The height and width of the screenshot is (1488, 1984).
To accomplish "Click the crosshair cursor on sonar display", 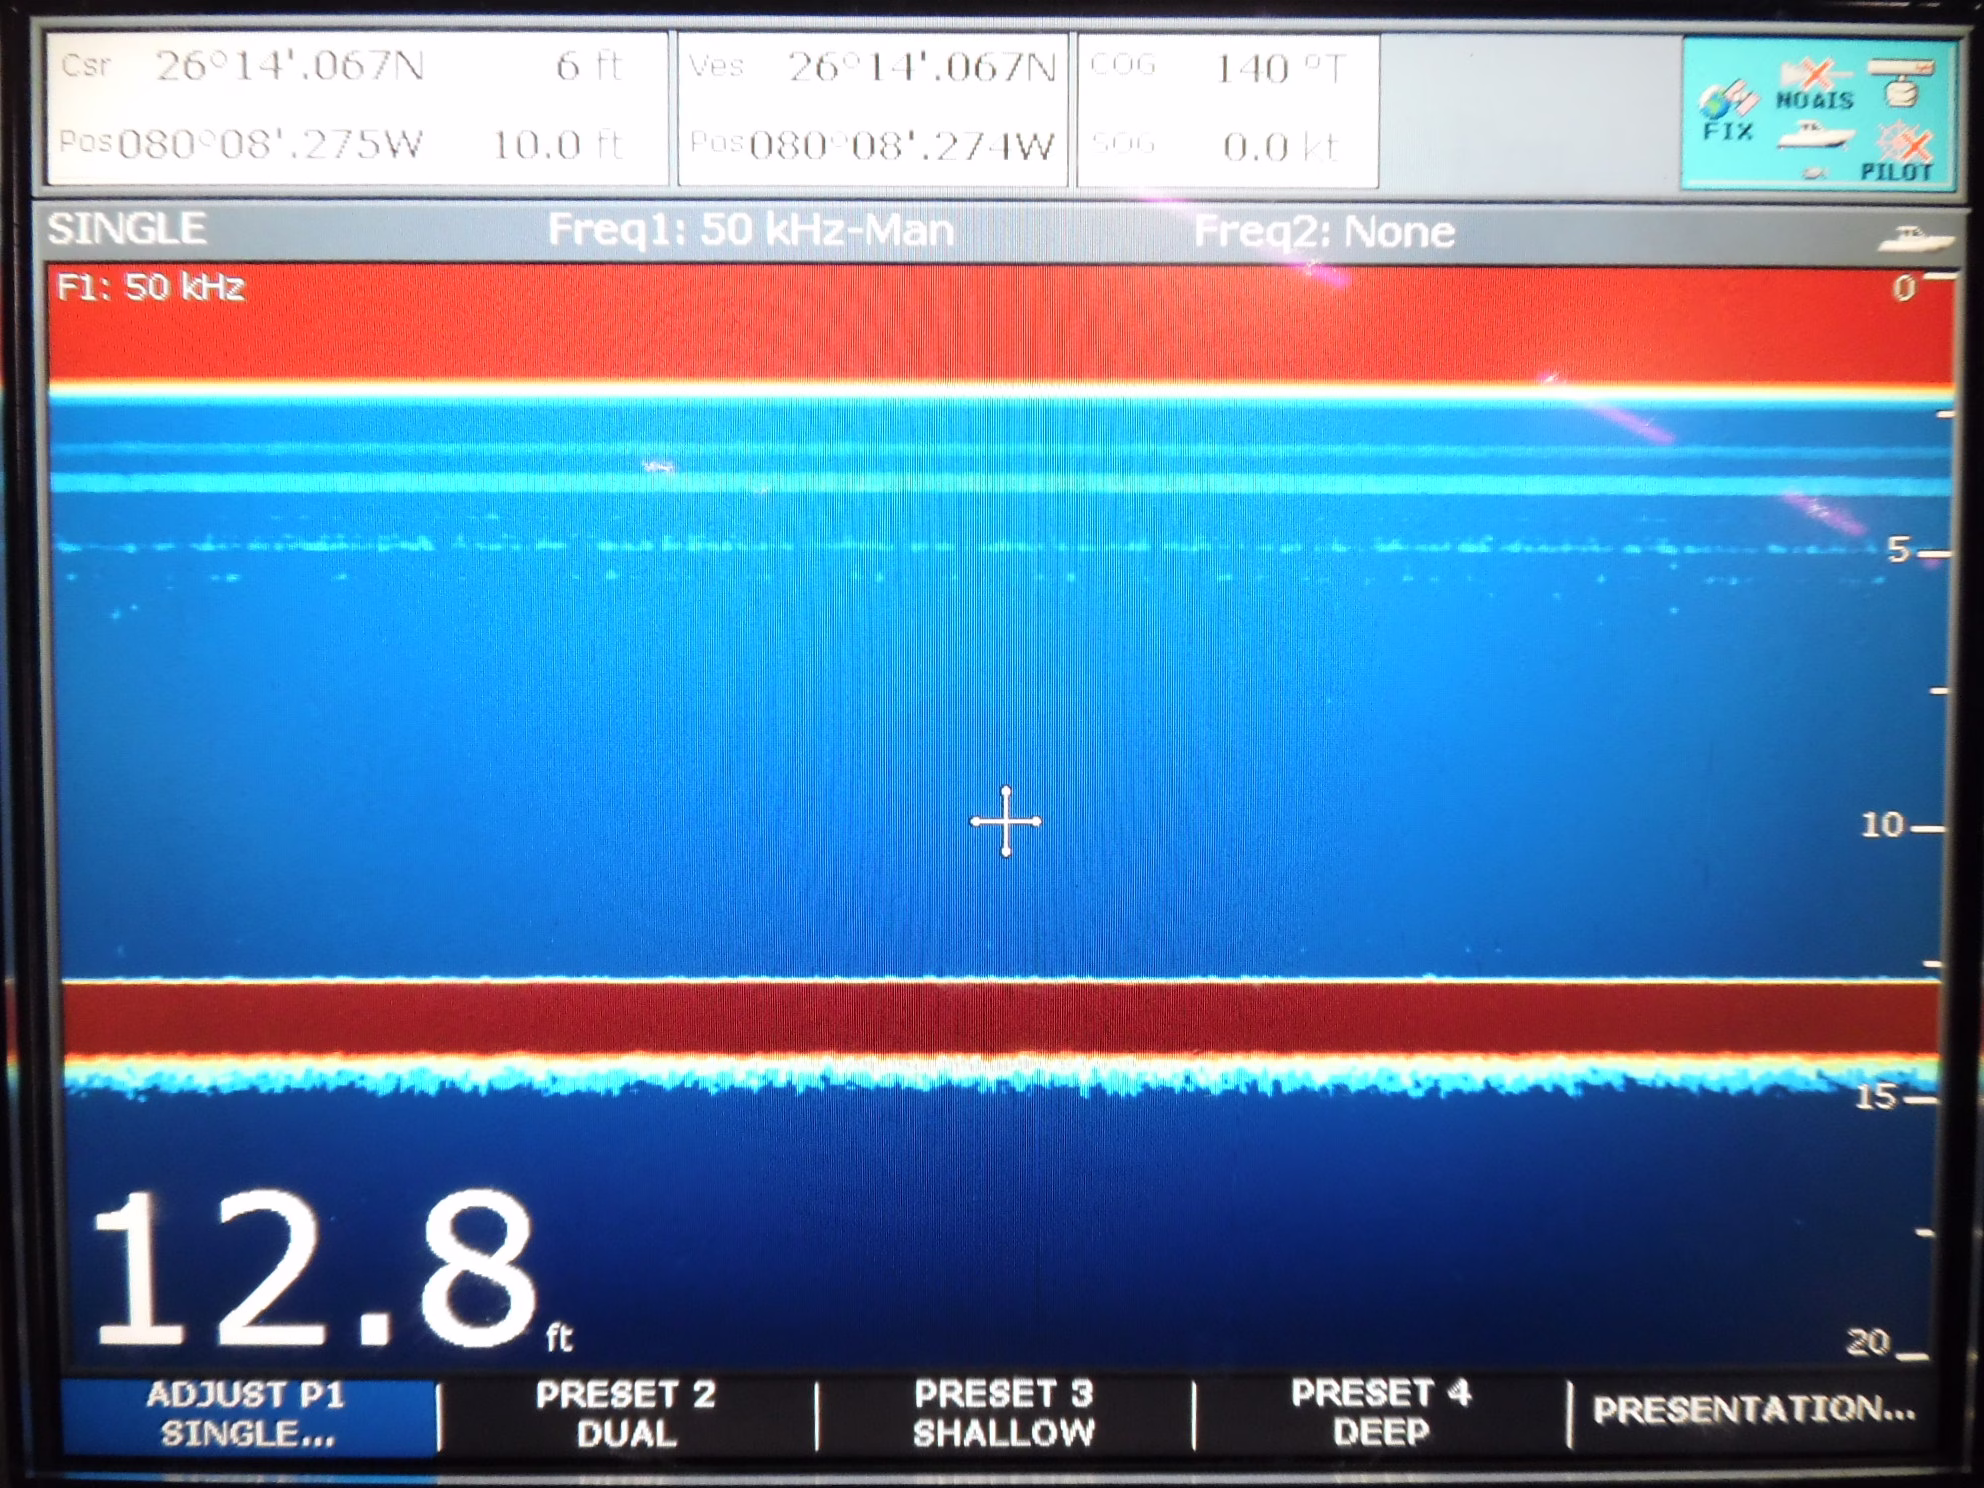I will click(x=1006, y=821).
